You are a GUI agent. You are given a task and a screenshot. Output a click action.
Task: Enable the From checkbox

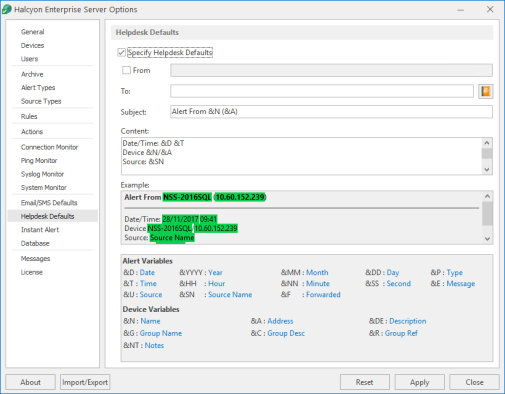click(126, 70)
